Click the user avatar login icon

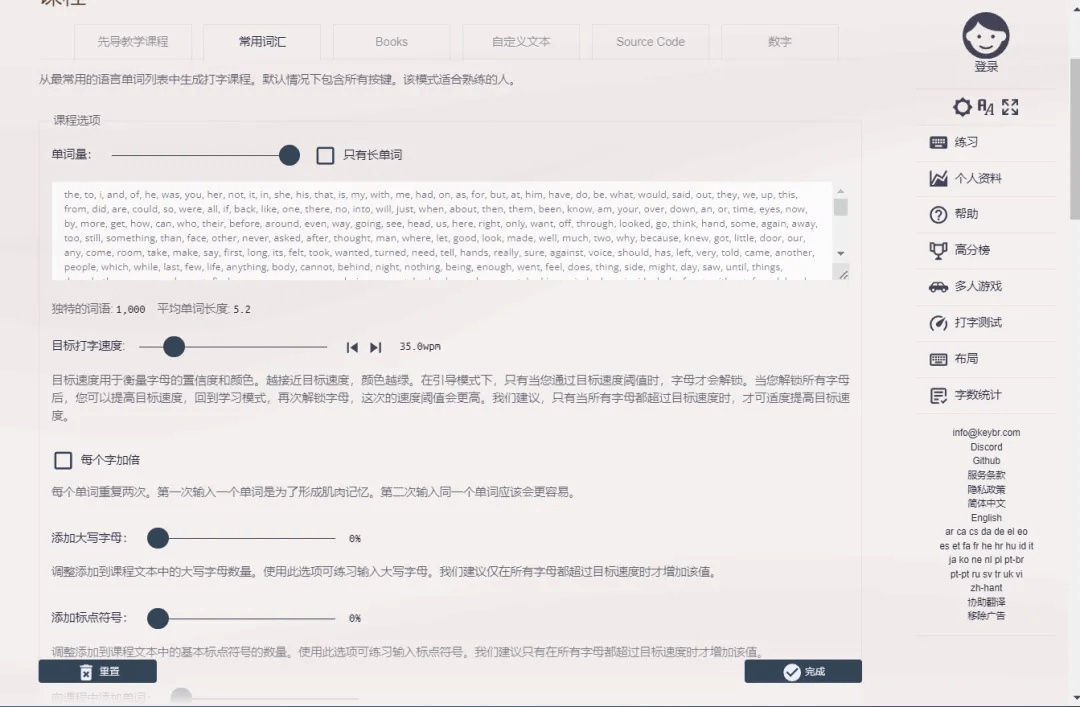[x=986, y=36]
